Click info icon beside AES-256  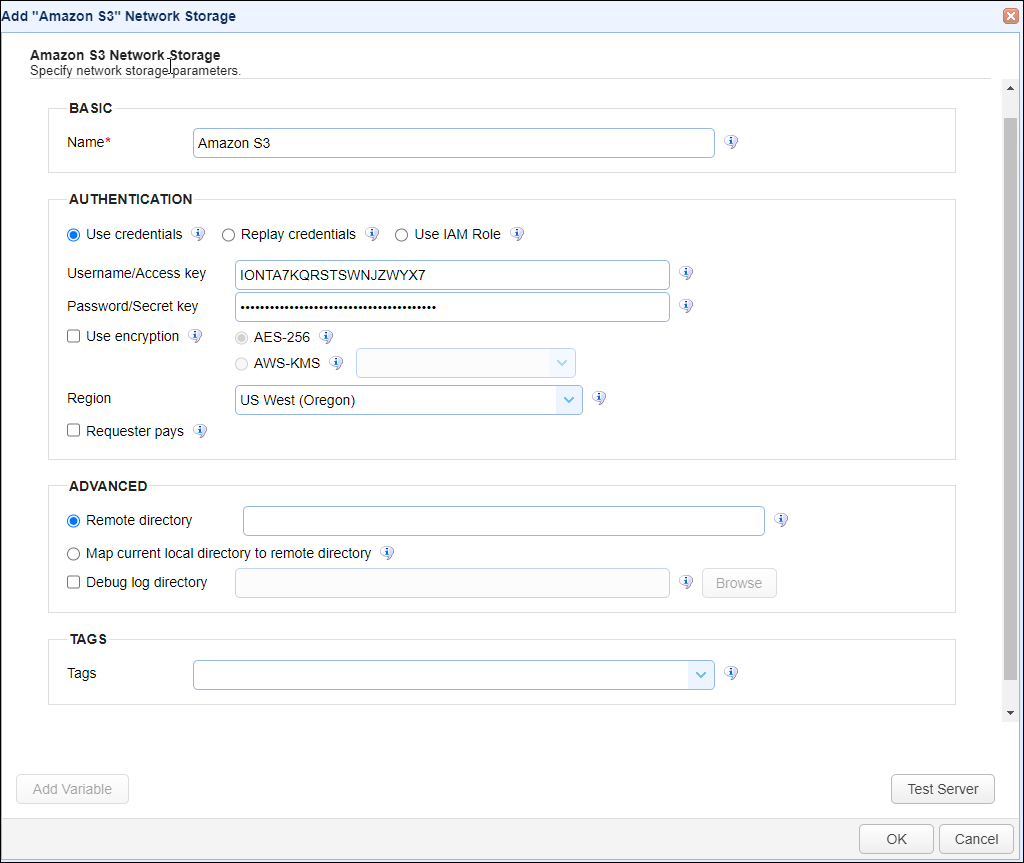(326, 336)
